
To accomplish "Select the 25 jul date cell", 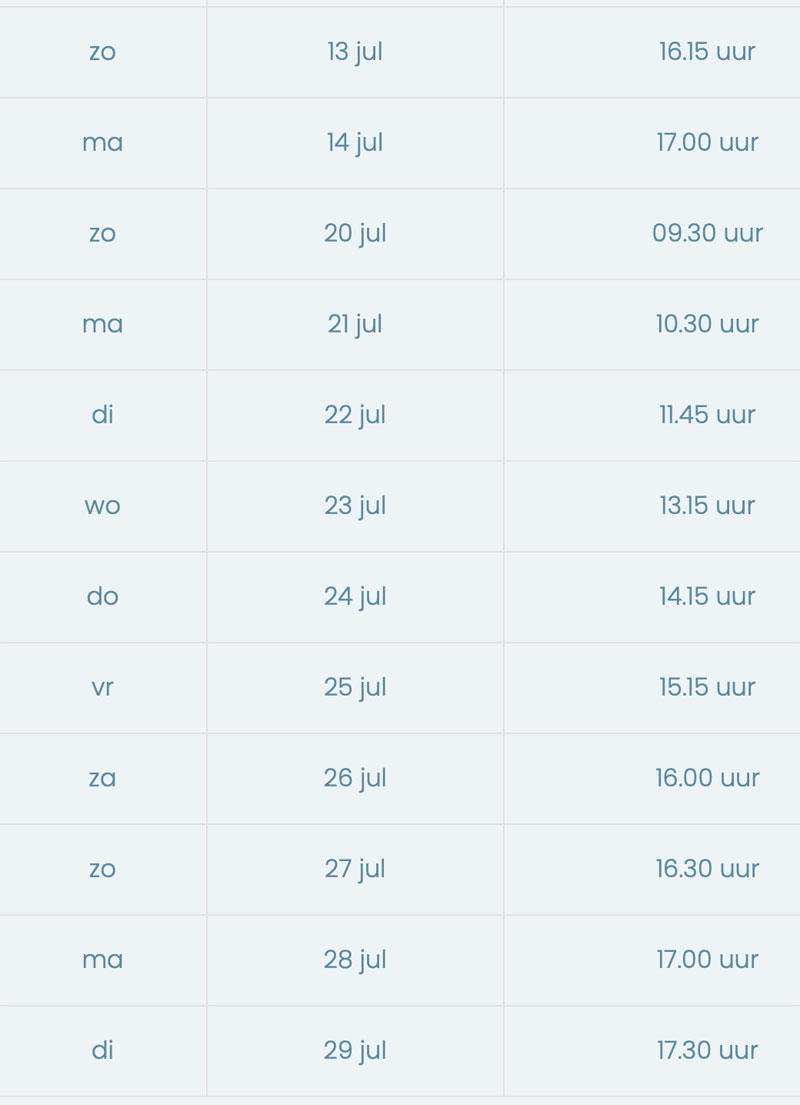I will [355, 689].
